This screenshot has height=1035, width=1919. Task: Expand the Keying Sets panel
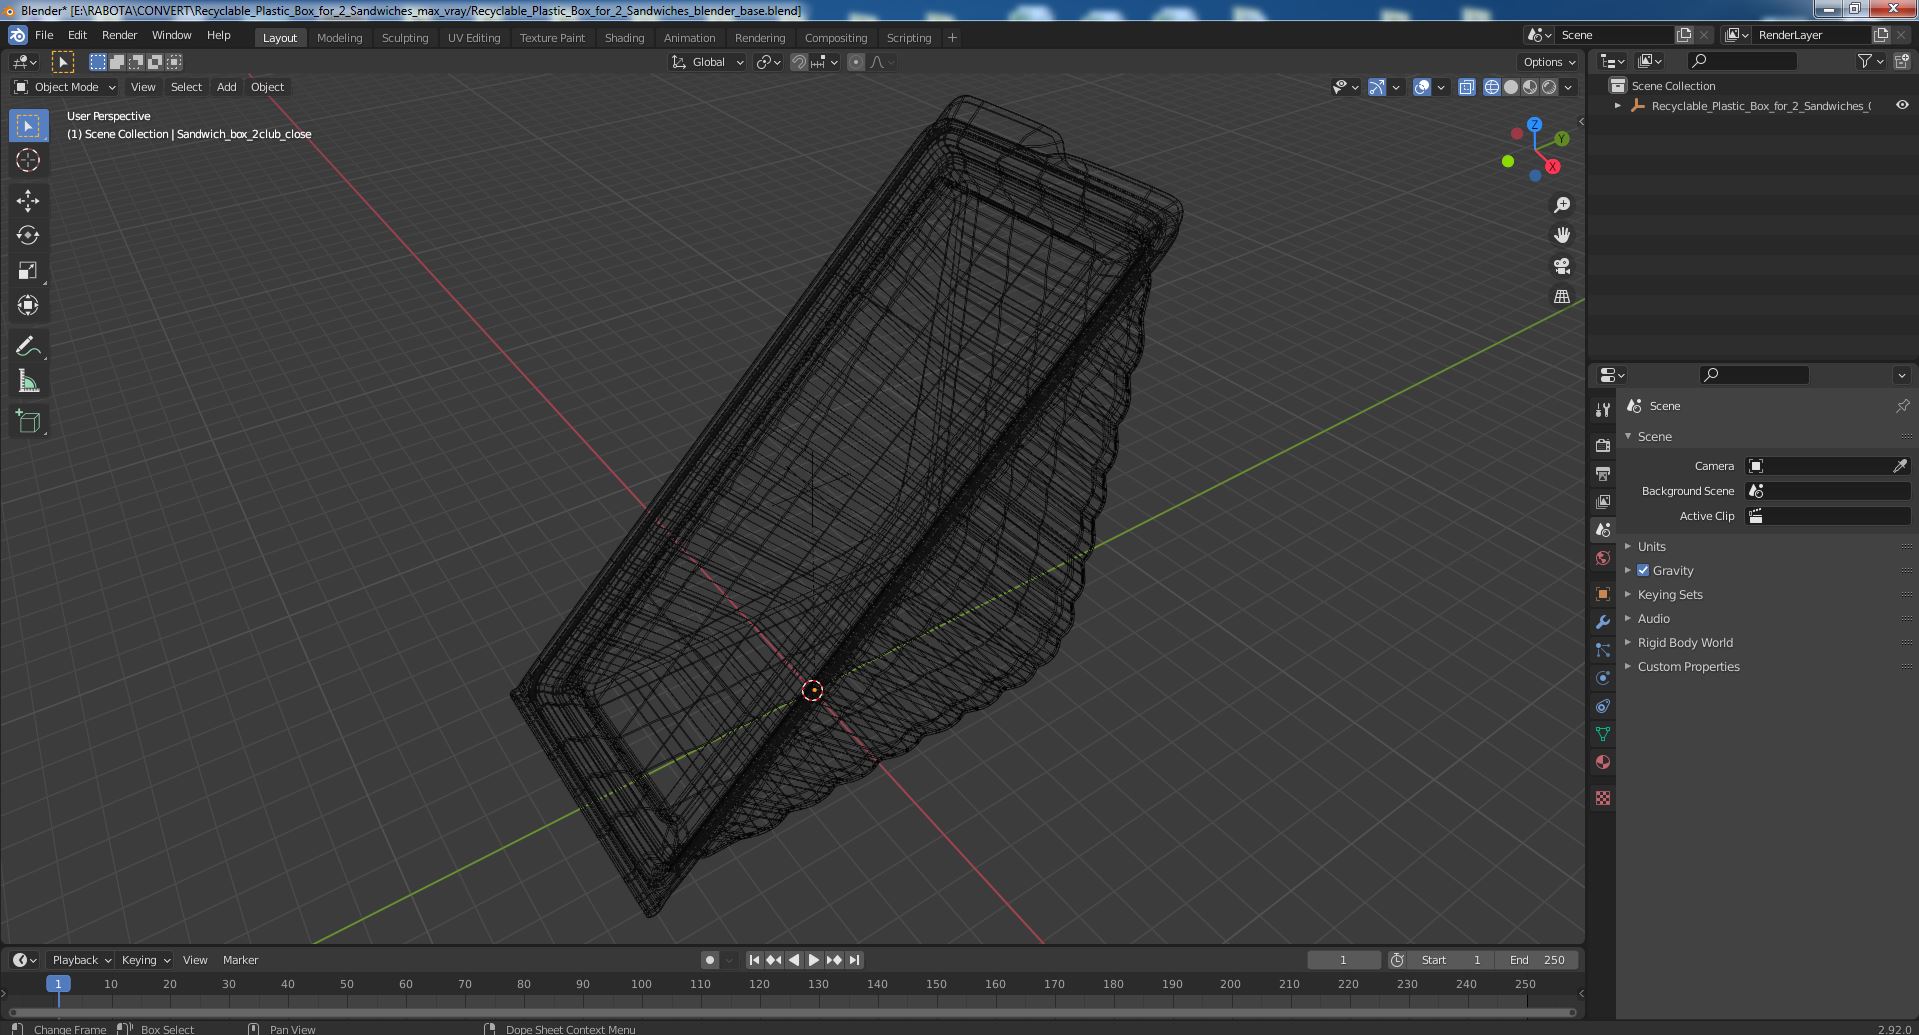point(1670,594)
